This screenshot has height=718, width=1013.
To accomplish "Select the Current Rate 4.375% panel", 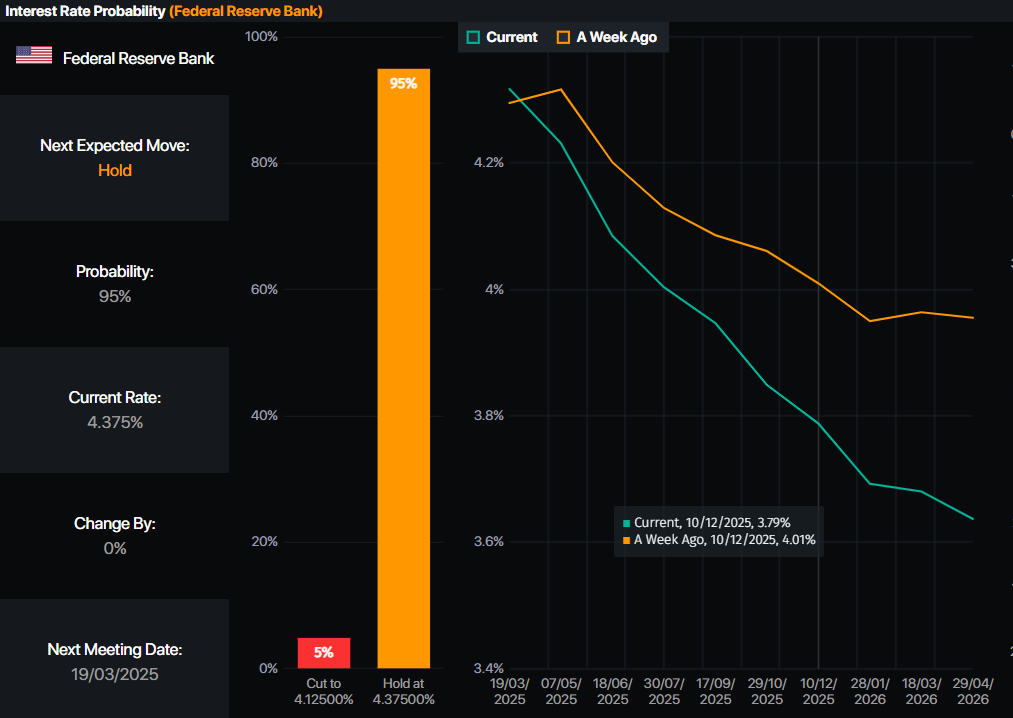I will (x=114, y=410).
